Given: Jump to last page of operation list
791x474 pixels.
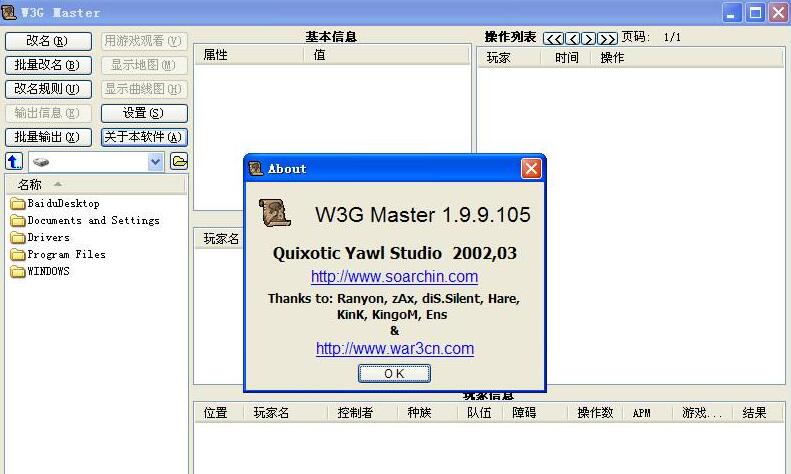Looking at the screenshot, I should (607, 38).
